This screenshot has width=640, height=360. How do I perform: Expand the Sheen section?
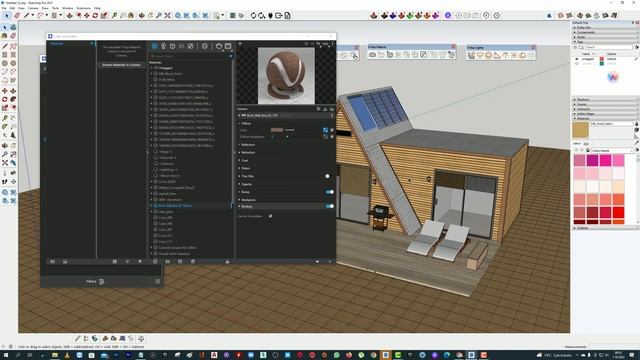tap(245, 168)
